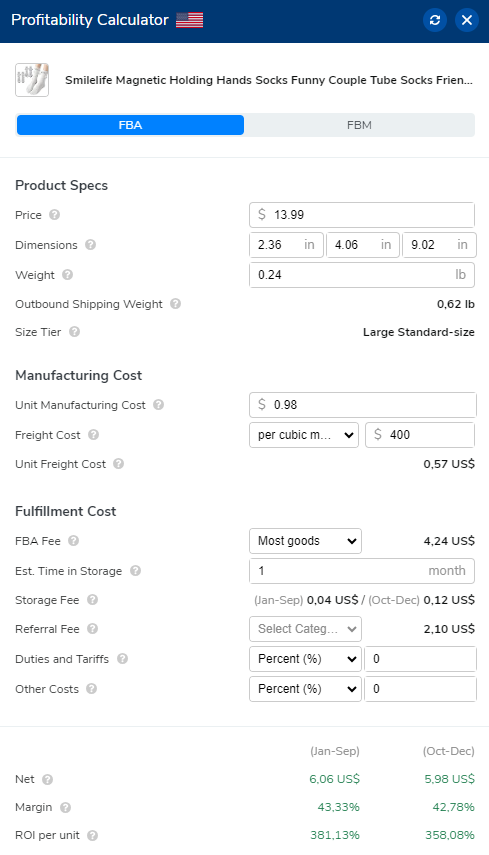Image resolution: width=489 pixels, height=855 pixels.
Task: Open the Freight Cost per cubic meter dropdown
Action: (x=304, y=435)
